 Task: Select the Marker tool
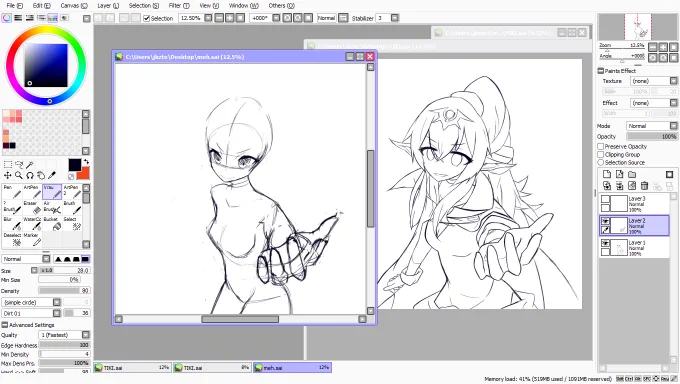[x=32, y=239]
